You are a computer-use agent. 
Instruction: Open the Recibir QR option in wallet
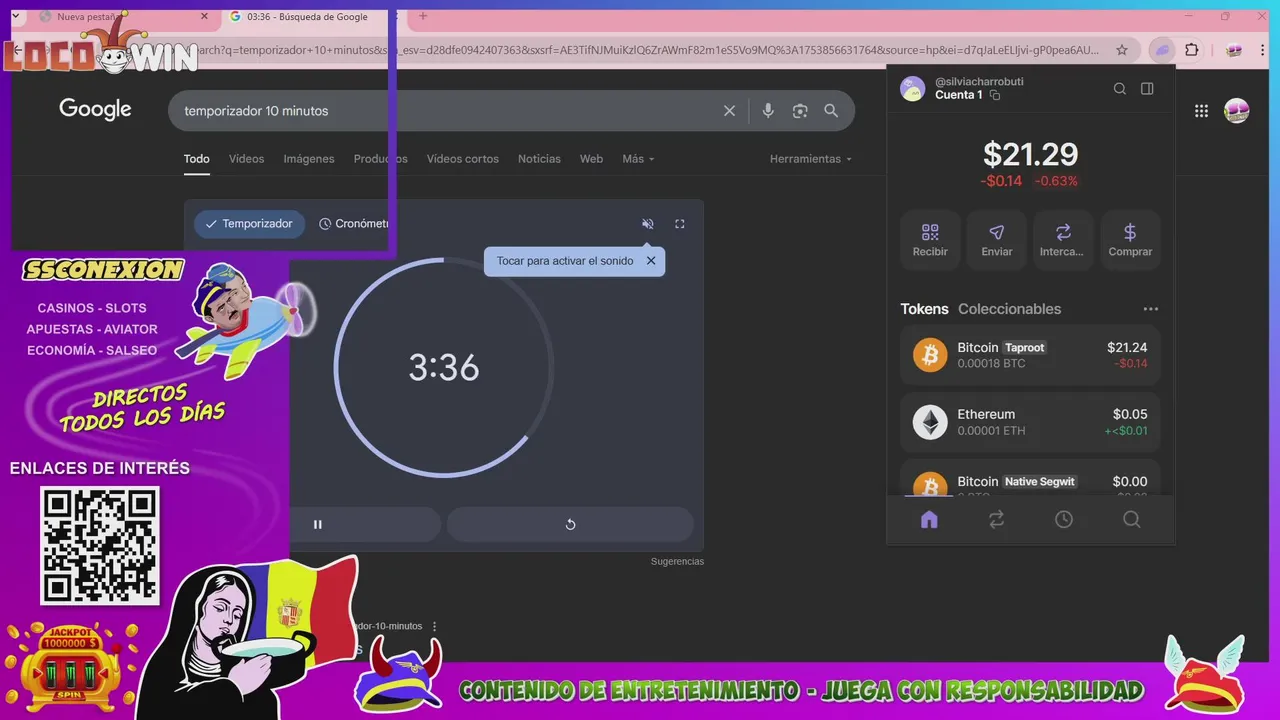click(x=930, y=240)
